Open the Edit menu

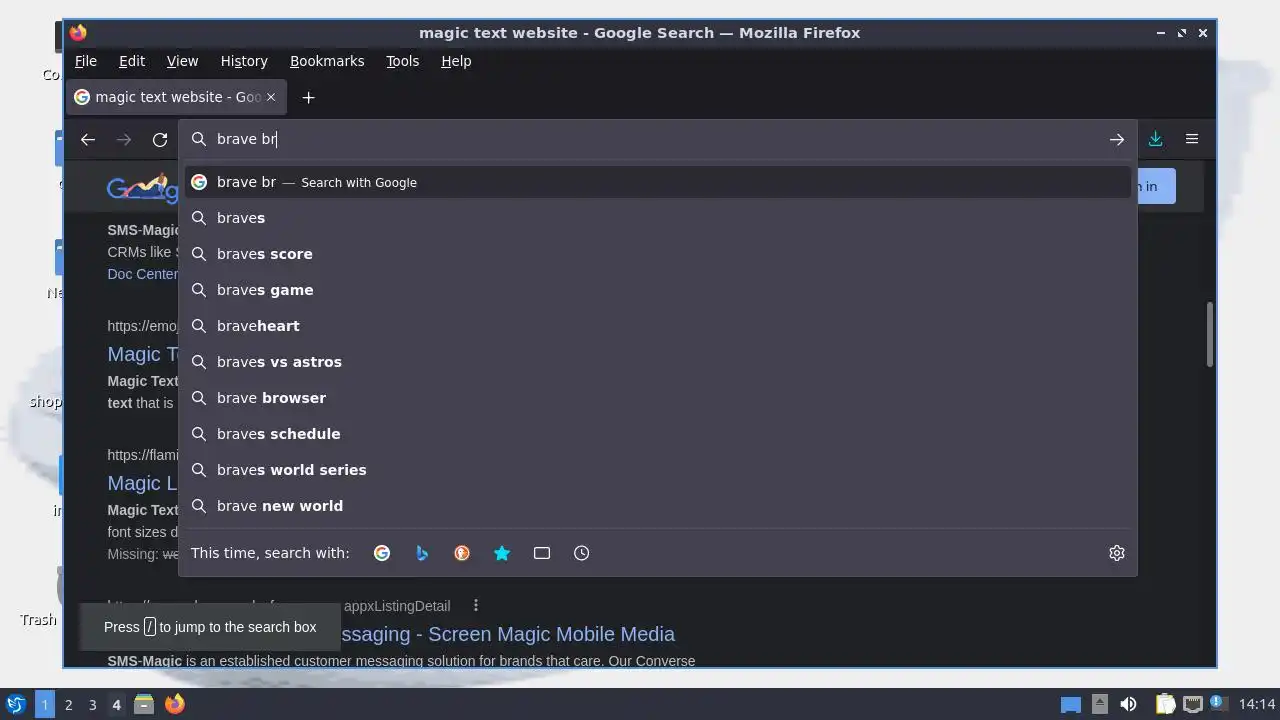tap(132, 61)
